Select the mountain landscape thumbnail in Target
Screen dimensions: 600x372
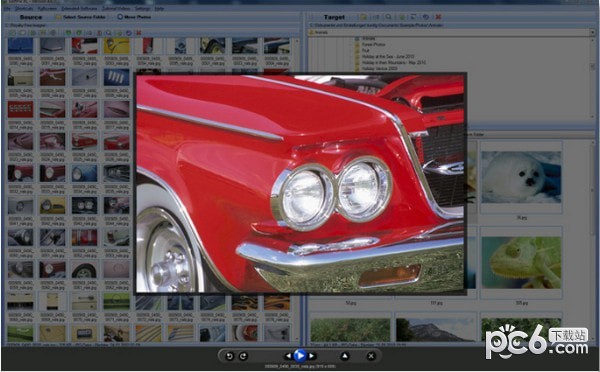(436, 330)
